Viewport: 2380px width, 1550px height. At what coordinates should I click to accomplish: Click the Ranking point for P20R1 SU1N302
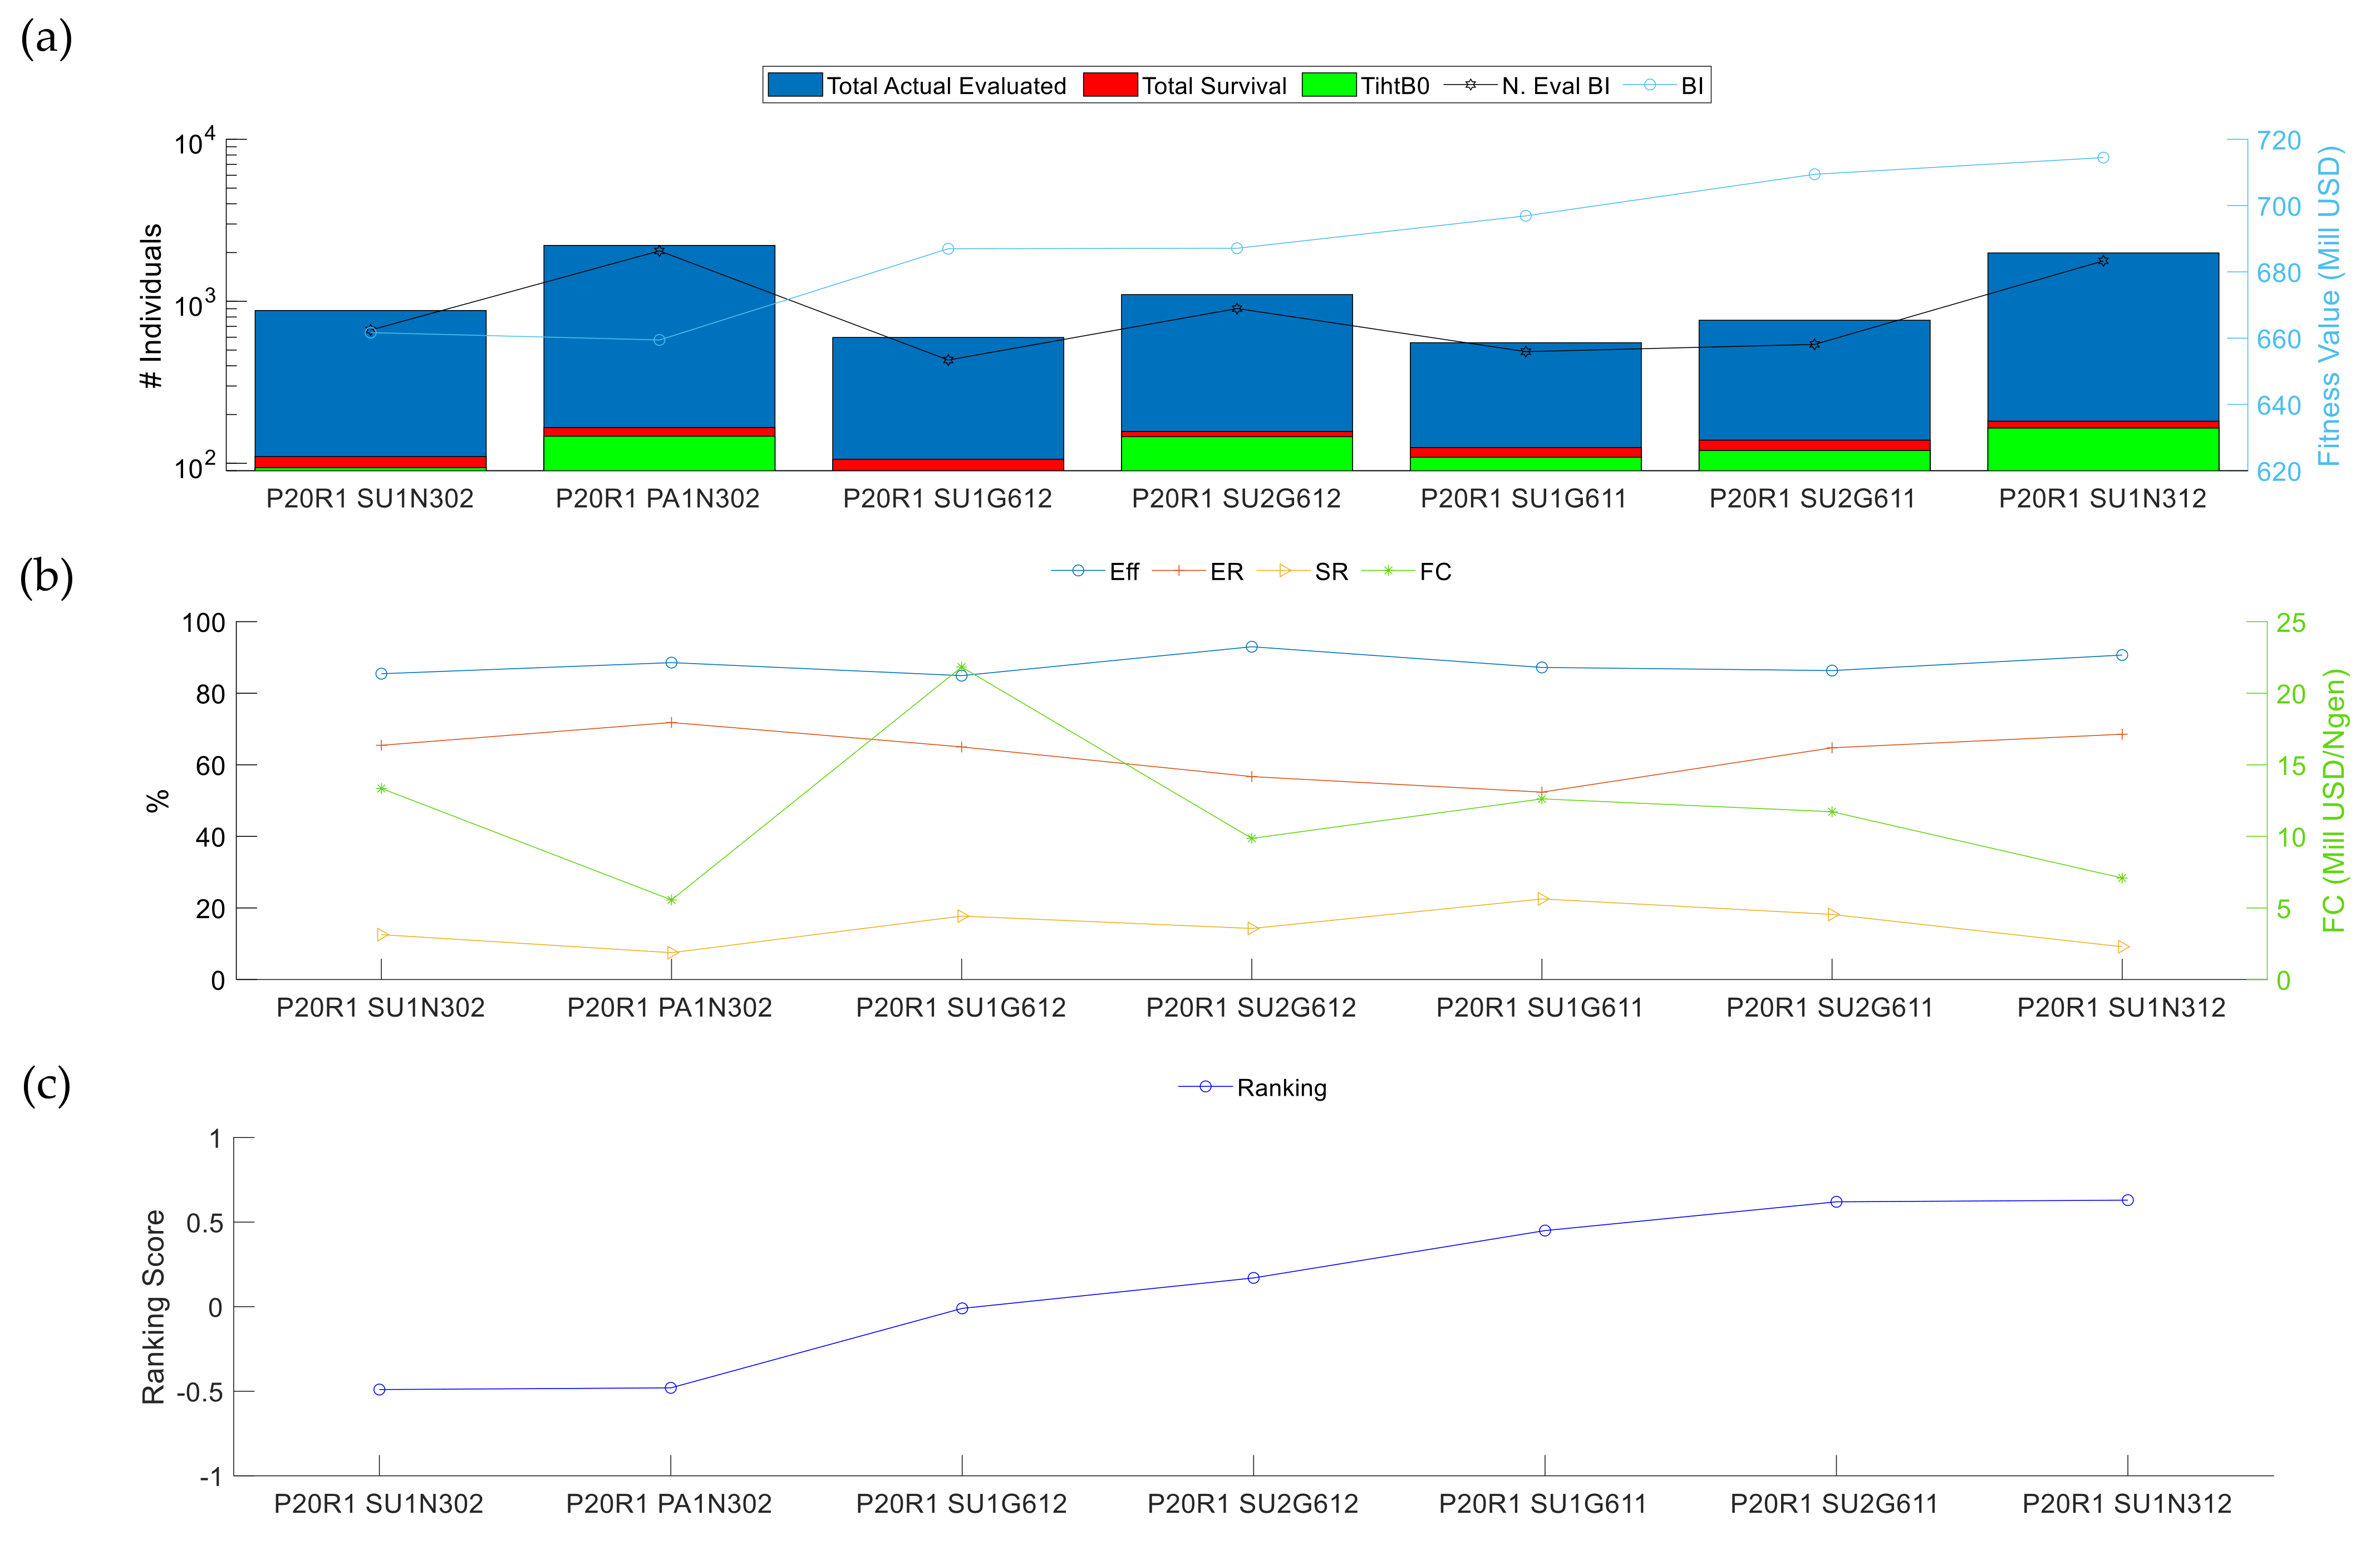tap(379, 1390)
